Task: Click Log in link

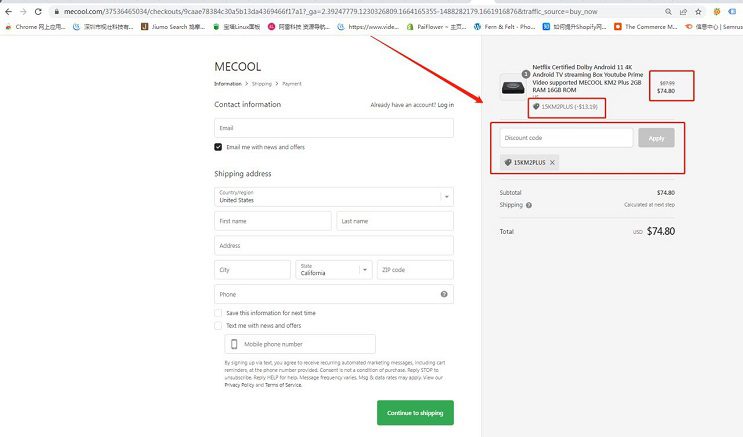Action: click(445, 105)
